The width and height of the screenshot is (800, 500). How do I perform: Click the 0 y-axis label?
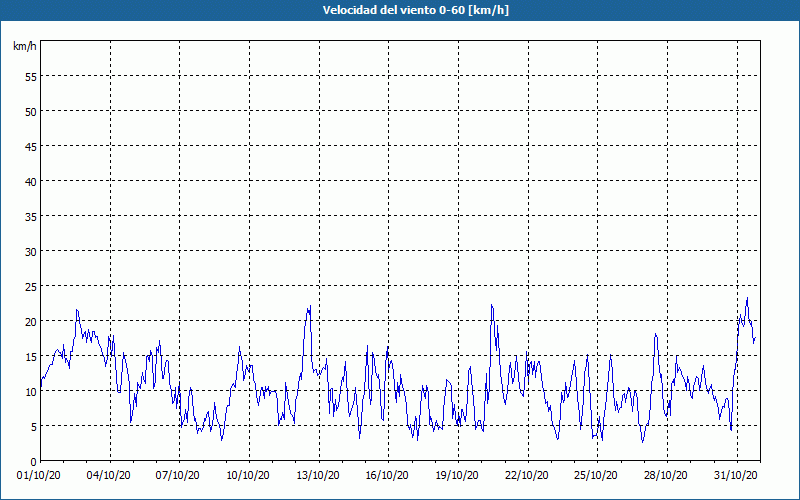tap(34, 462)
